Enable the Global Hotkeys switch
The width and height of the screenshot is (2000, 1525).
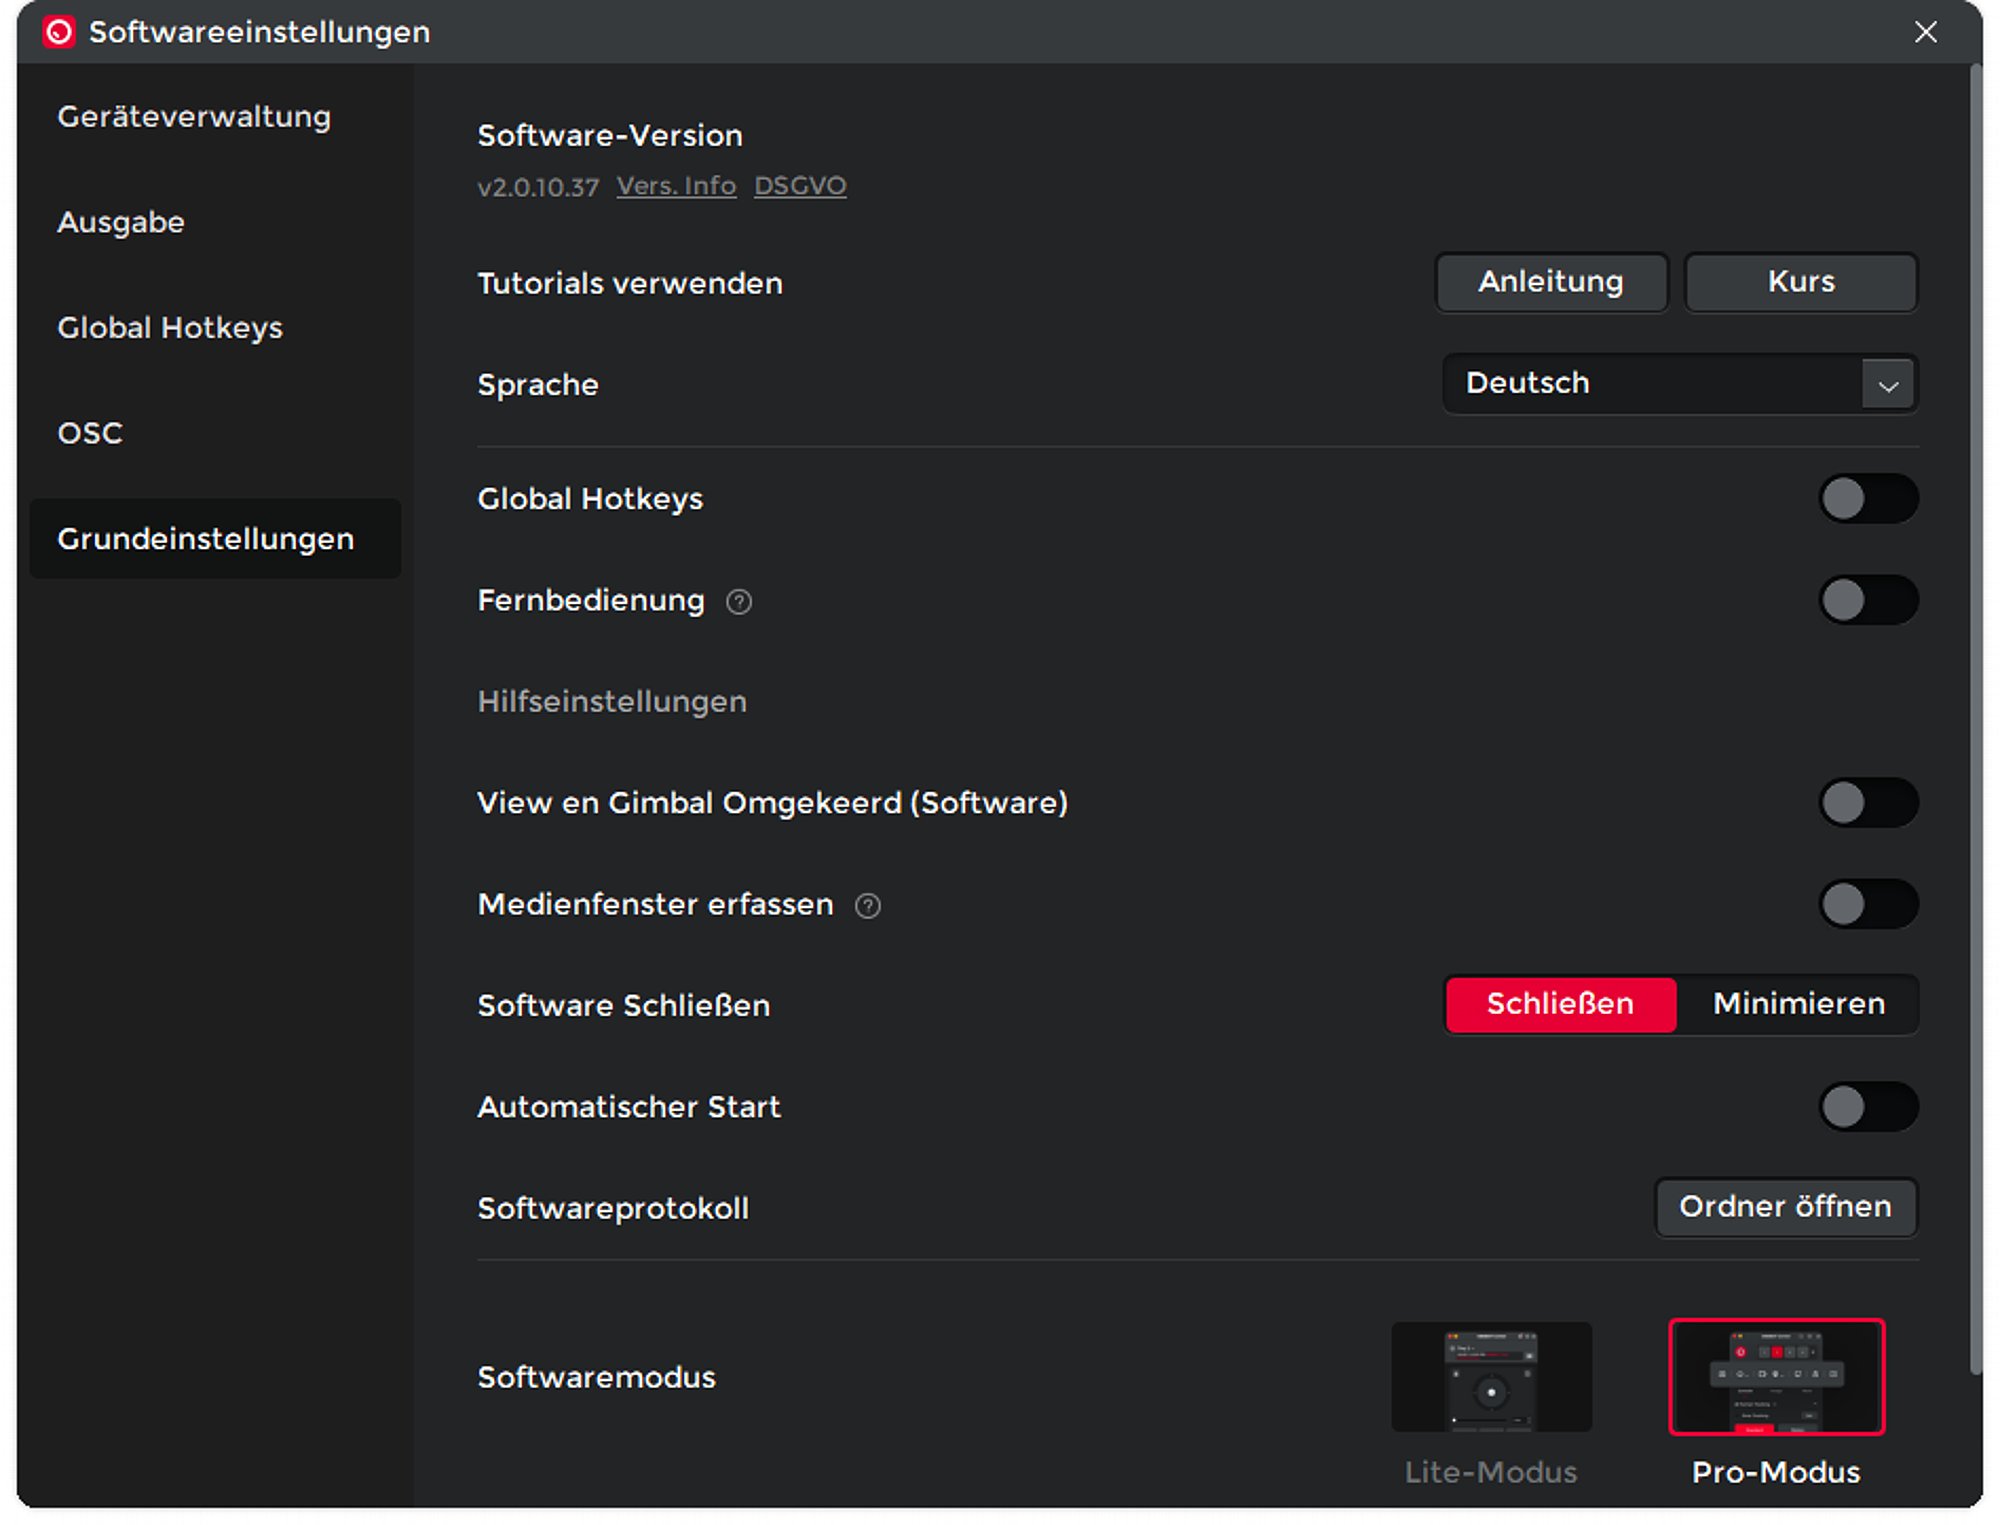coord(1866,499)
